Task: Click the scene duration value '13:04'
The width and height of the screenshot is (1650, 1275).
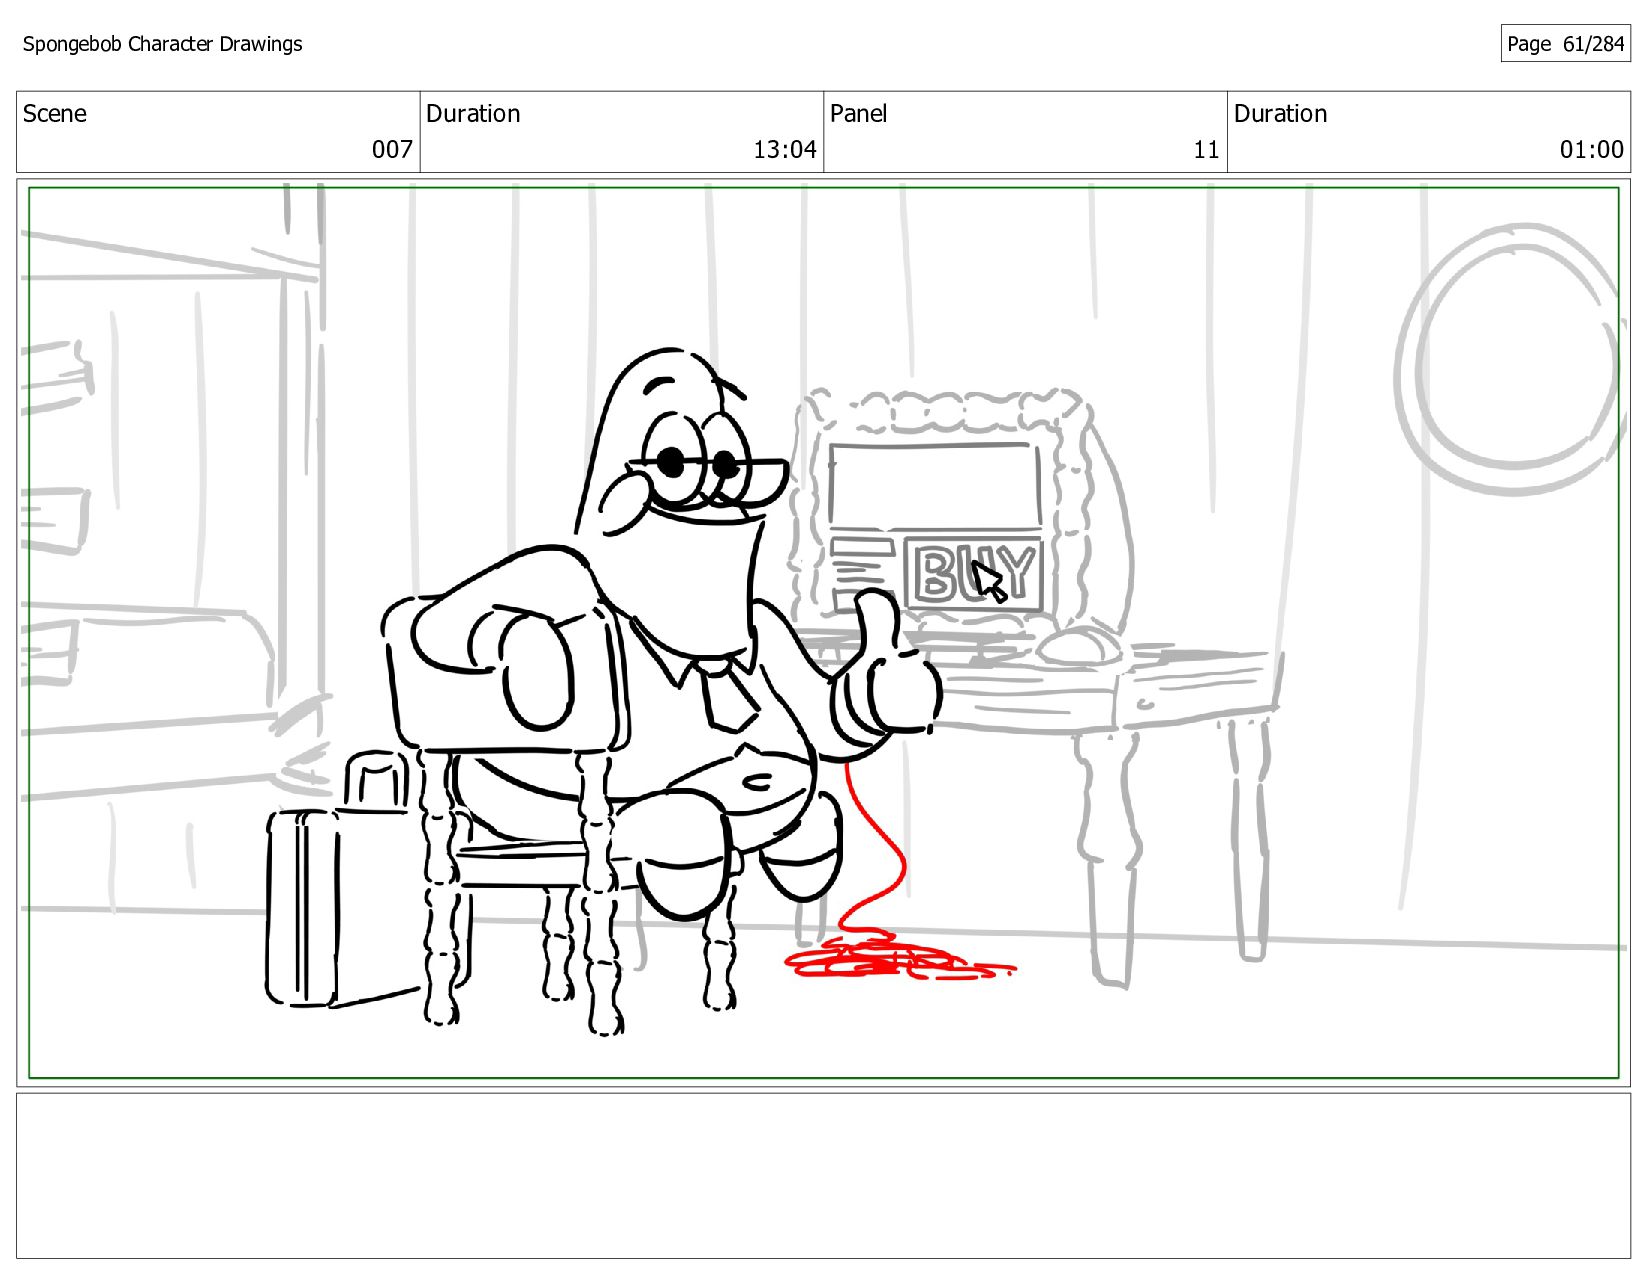Action: 785,150
